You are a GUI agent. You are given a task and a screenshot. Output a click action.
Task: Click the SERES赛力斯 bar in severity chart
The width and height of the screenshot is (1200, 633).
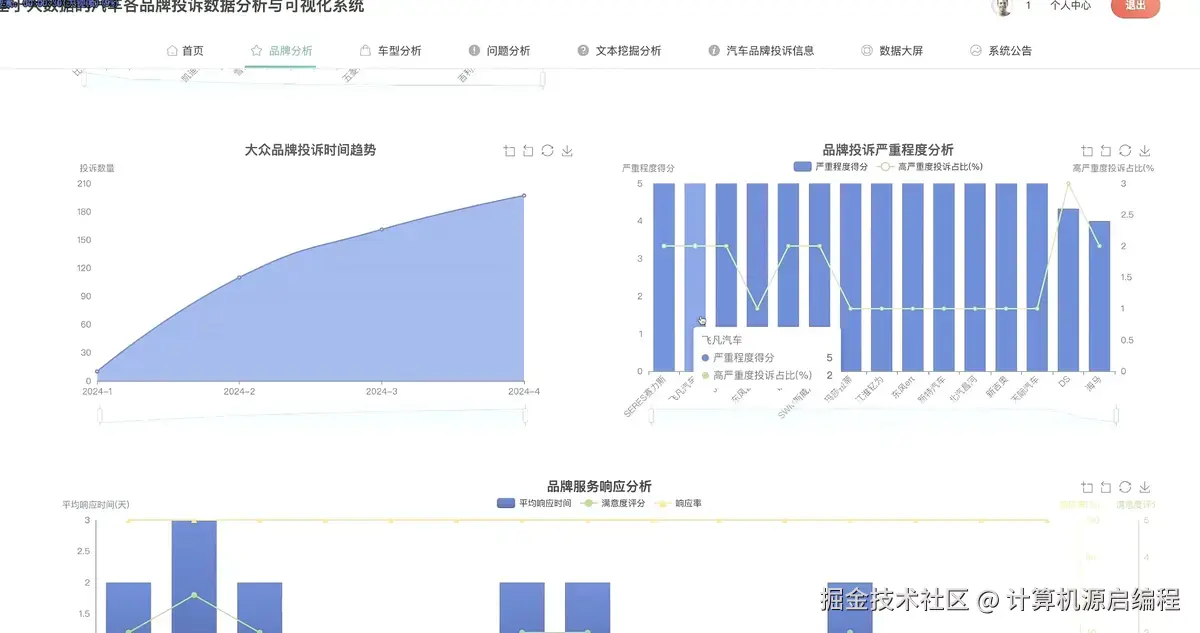664,277
